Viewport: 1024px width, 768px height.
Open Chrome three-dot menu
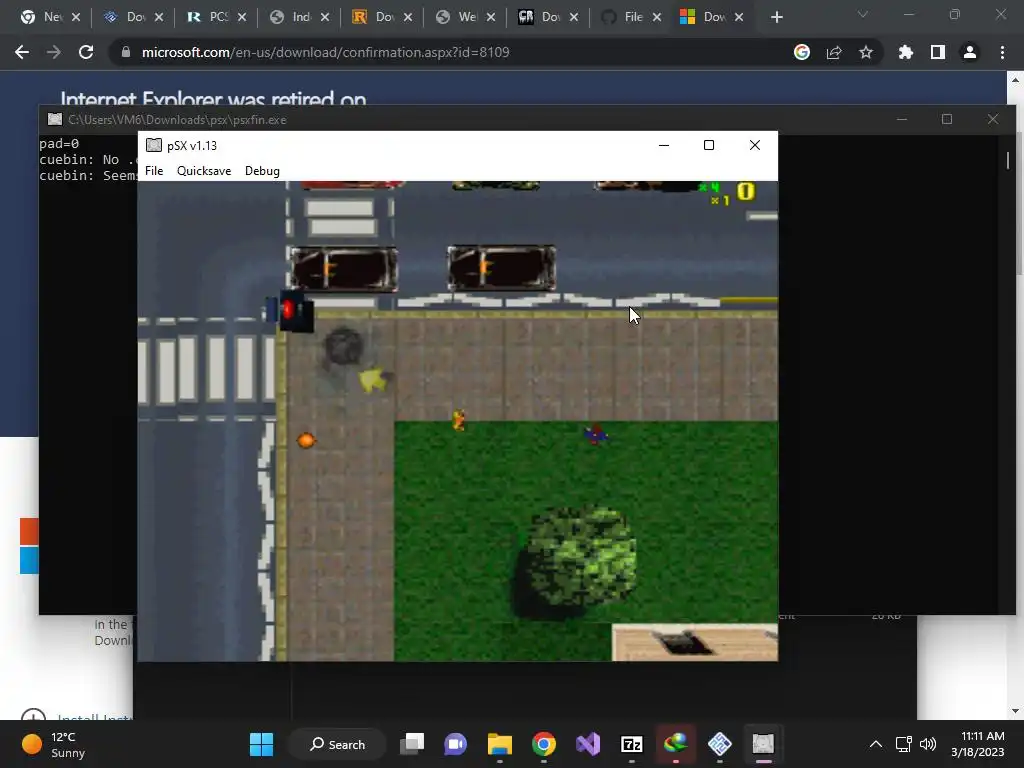point(1002,52)
